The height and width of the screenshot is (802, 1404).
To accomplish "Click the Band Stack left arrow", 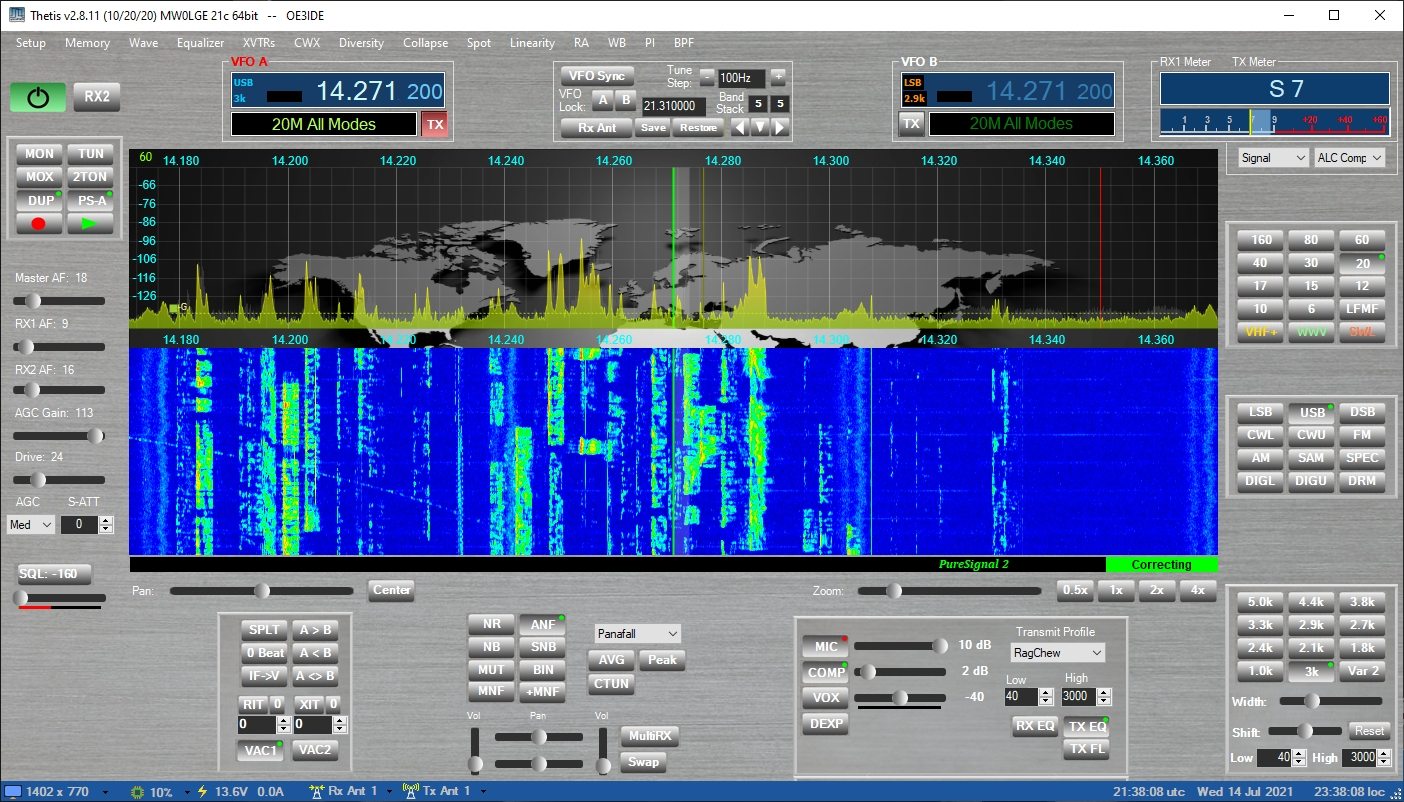I will tap(738, 127).
